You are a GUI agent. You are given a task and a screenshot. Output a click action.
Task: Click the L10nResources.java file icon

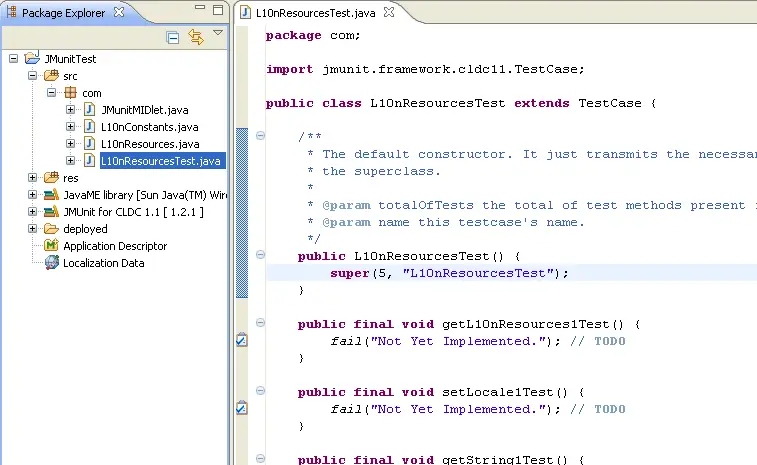(x=89, y=144)
